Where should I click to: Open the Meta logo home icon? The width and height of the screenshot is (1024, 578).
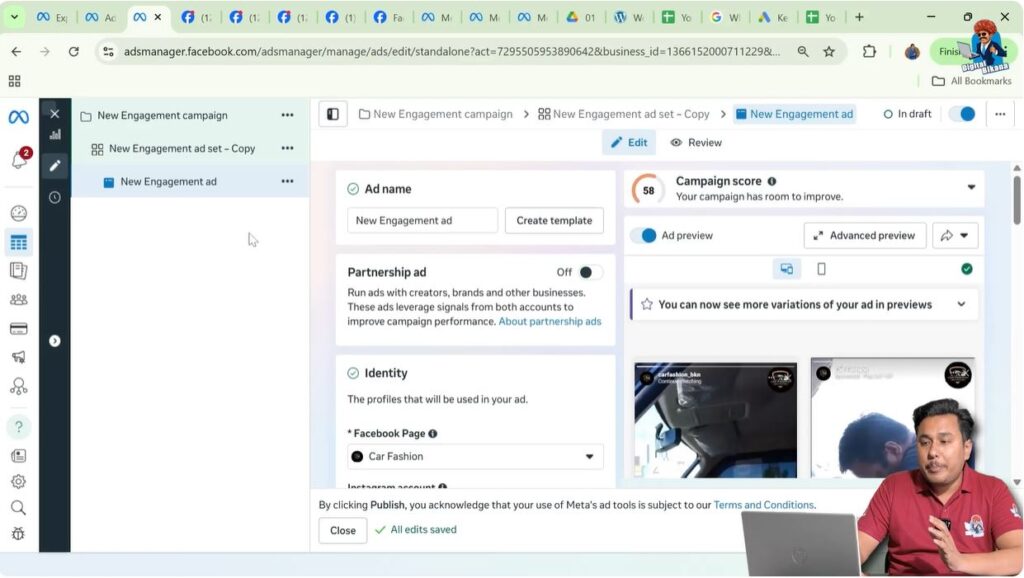(x=18, y=117)
